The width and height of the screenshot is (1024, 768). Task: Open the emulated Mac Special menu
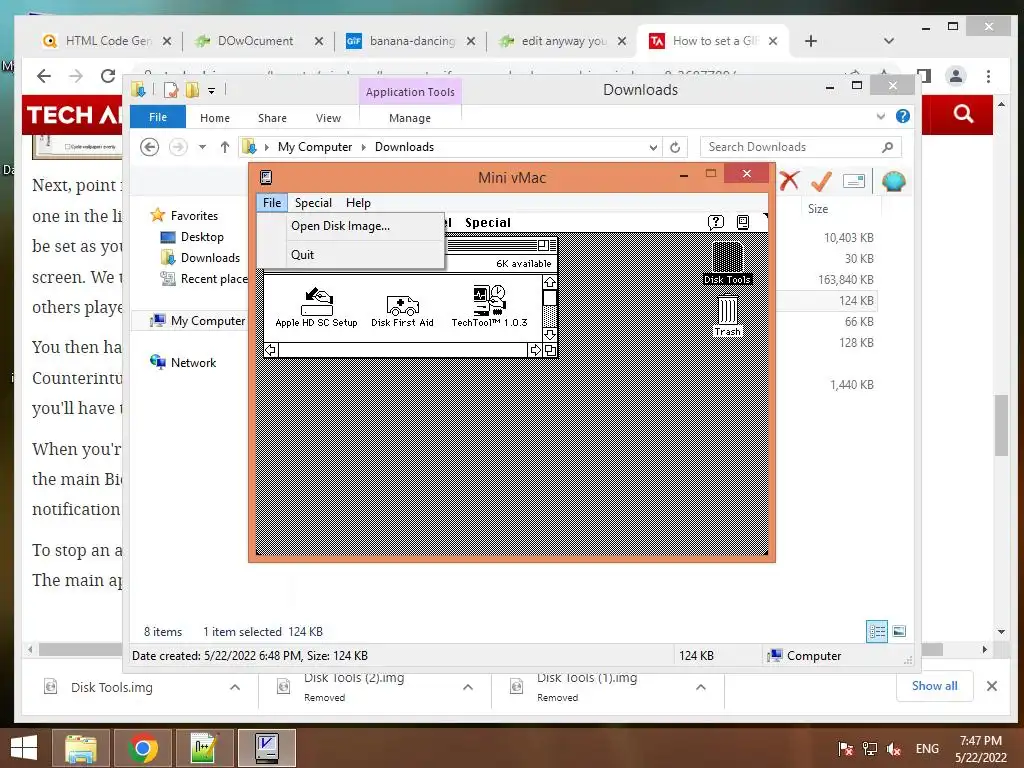coord(487,223)
